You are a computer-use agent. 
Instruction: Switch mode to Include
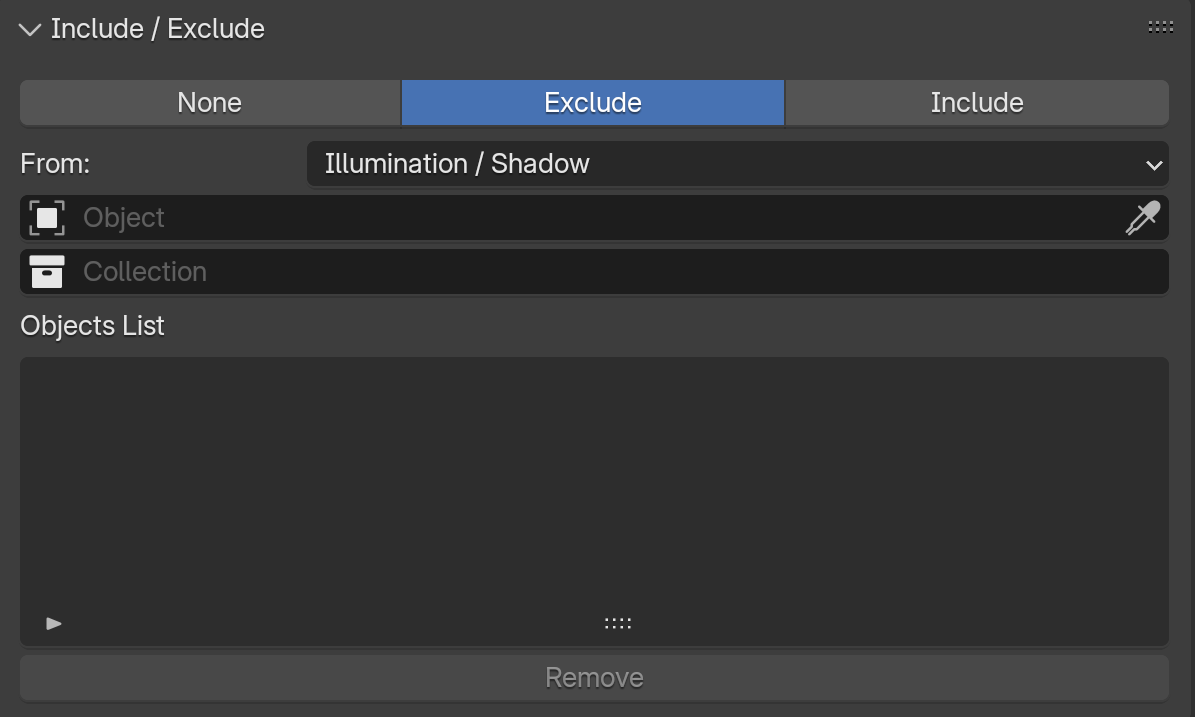[977, 103]
